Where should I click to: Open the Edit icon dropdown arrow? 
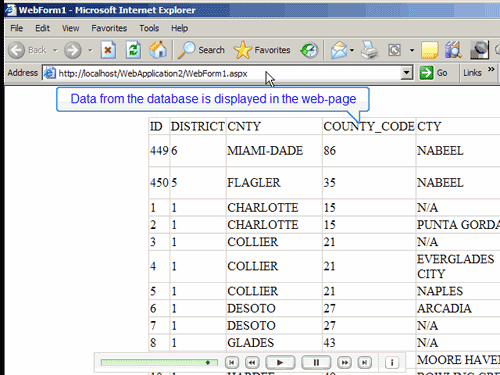pos(412,50)
